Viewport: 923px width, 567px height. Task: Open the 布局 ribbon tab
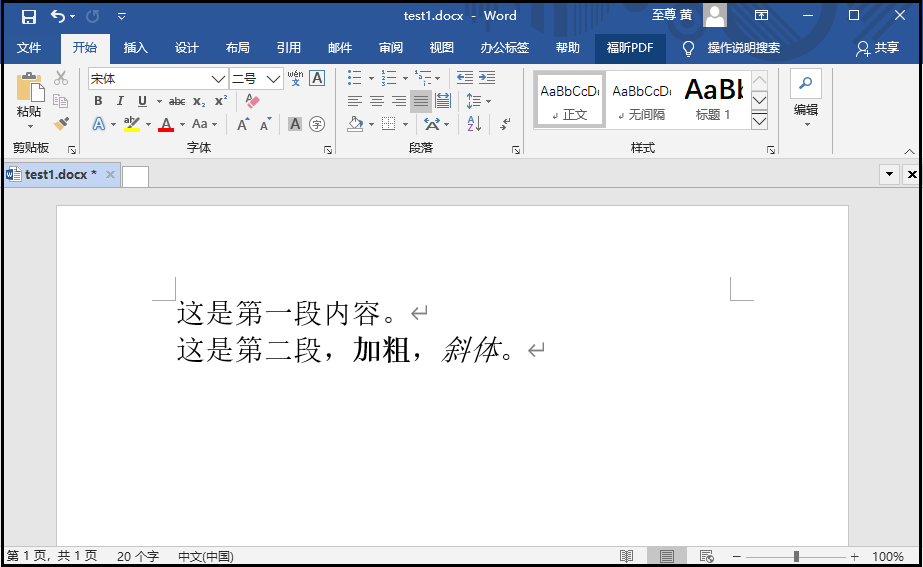click(238, 48)
